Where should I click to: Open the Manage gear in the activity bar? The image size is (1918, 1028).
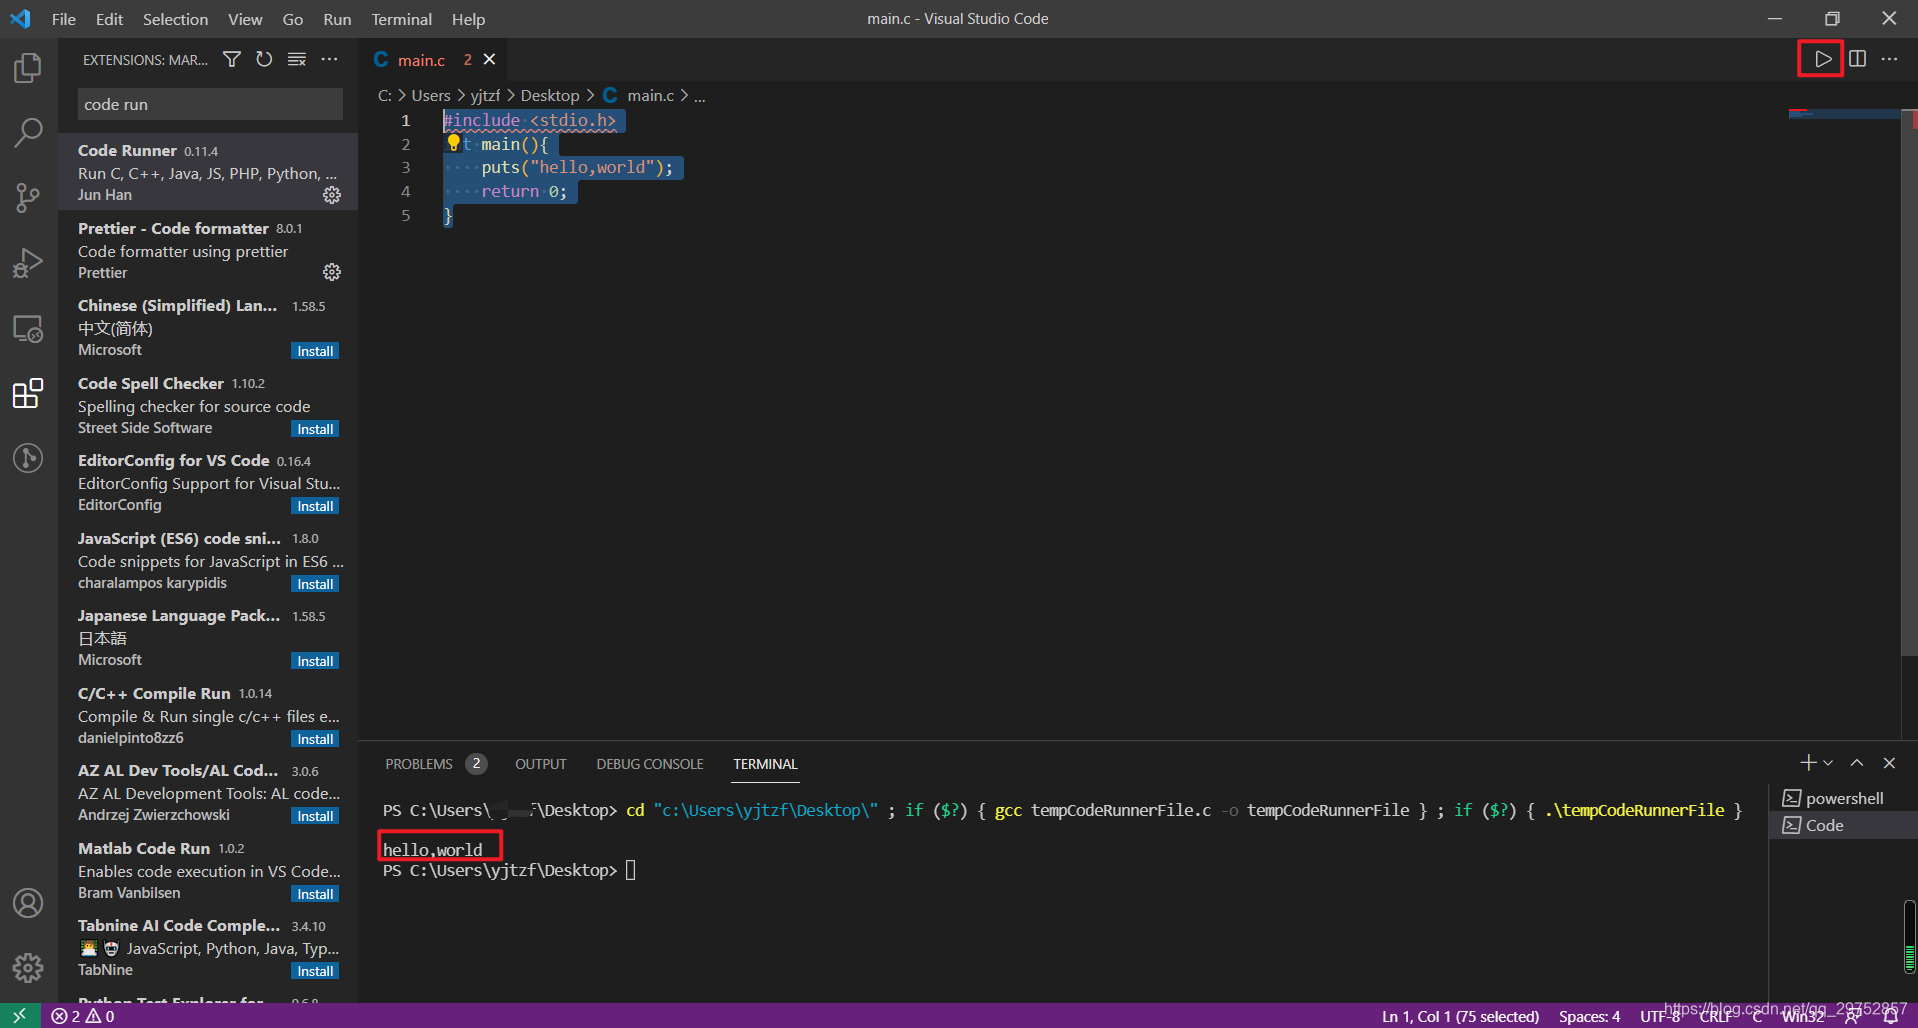(x=28, y=967)
